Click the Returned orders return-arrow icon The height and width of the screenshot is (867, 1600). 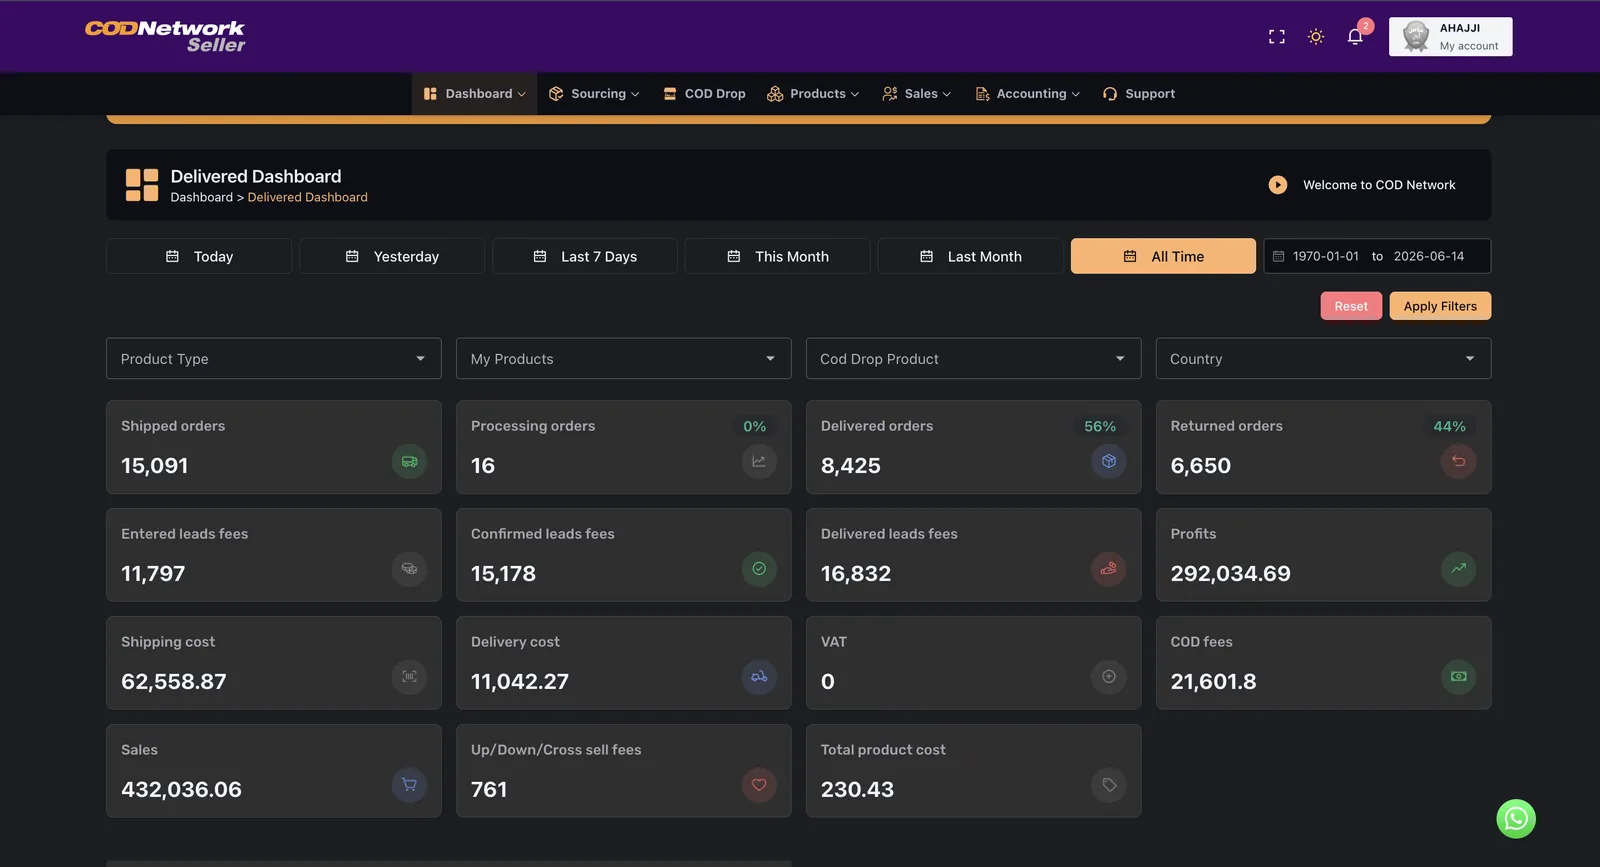coord(1459,462)
